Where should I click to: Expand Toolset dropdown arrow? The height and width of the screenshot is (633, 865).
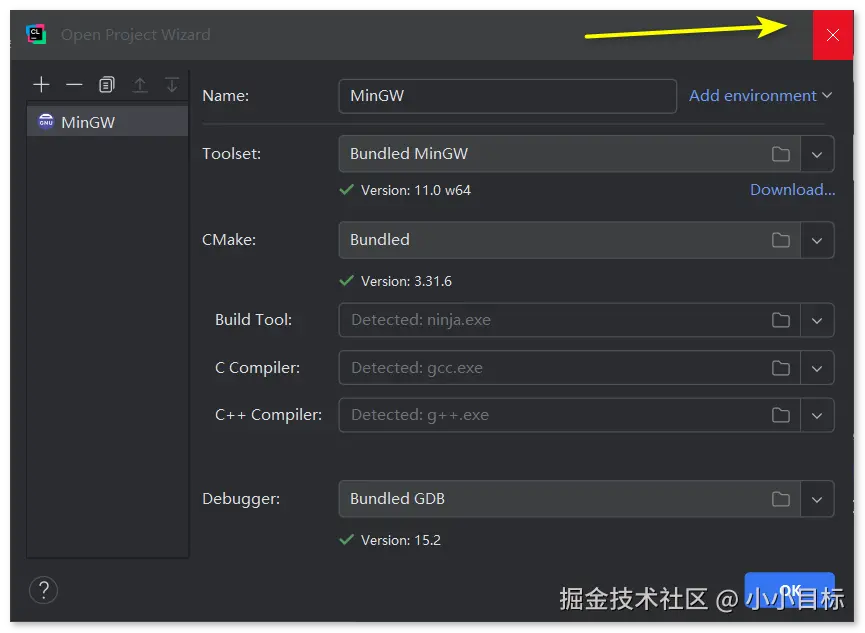817,154
